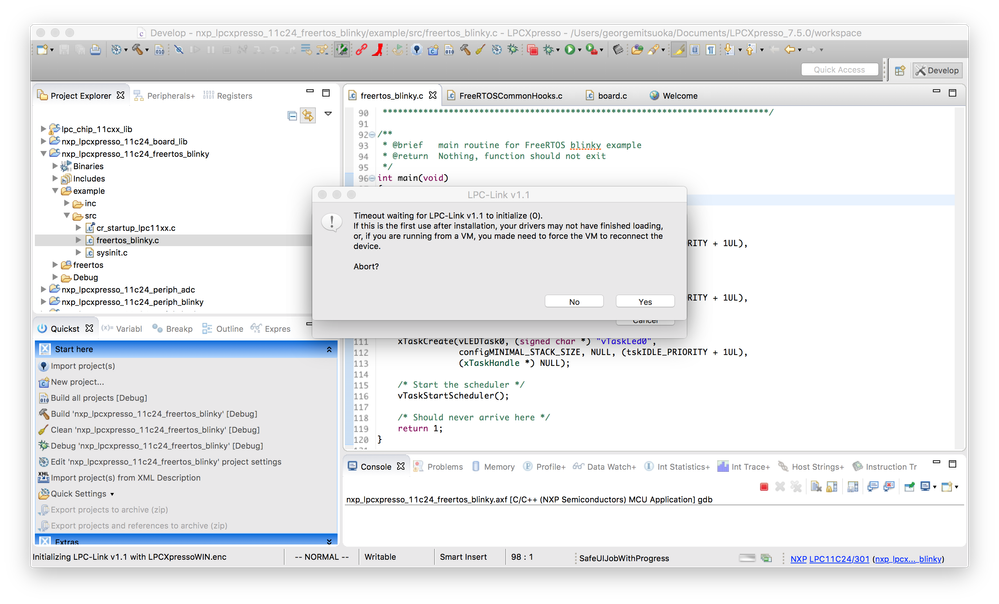Click Debug 'nxp_lpcxpresso_11c24_freertos_blinky' [Debug]
The height and width of the screenshot is (604, 999).
157,445
